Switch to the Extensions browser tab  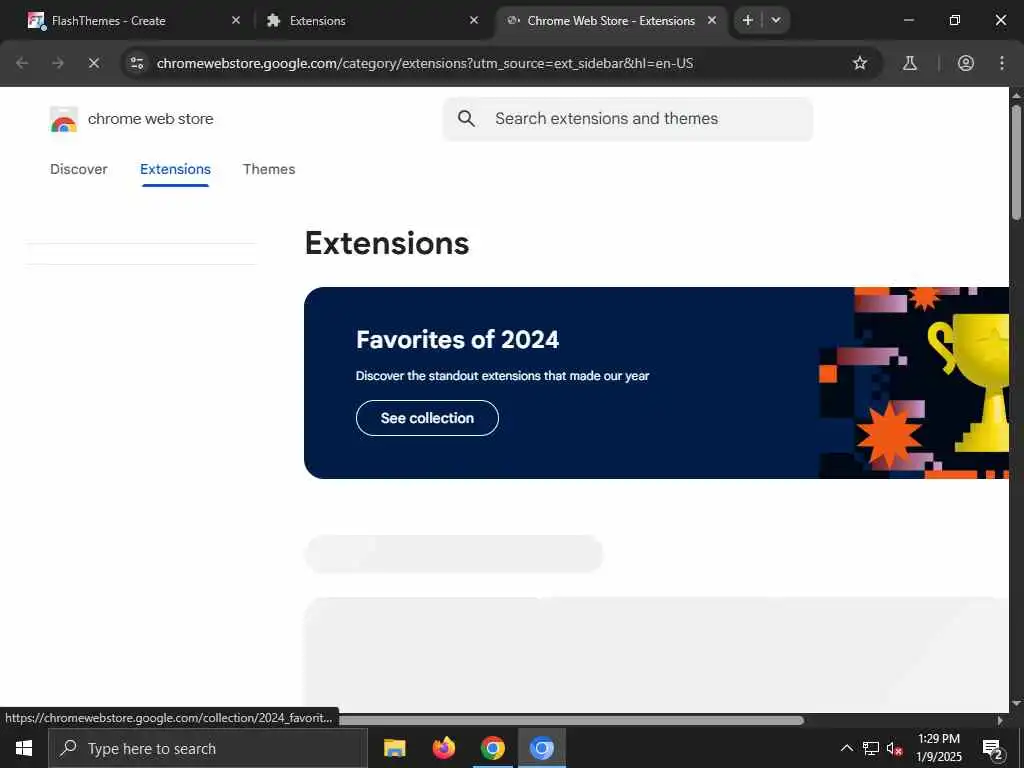tap(372, 21)
